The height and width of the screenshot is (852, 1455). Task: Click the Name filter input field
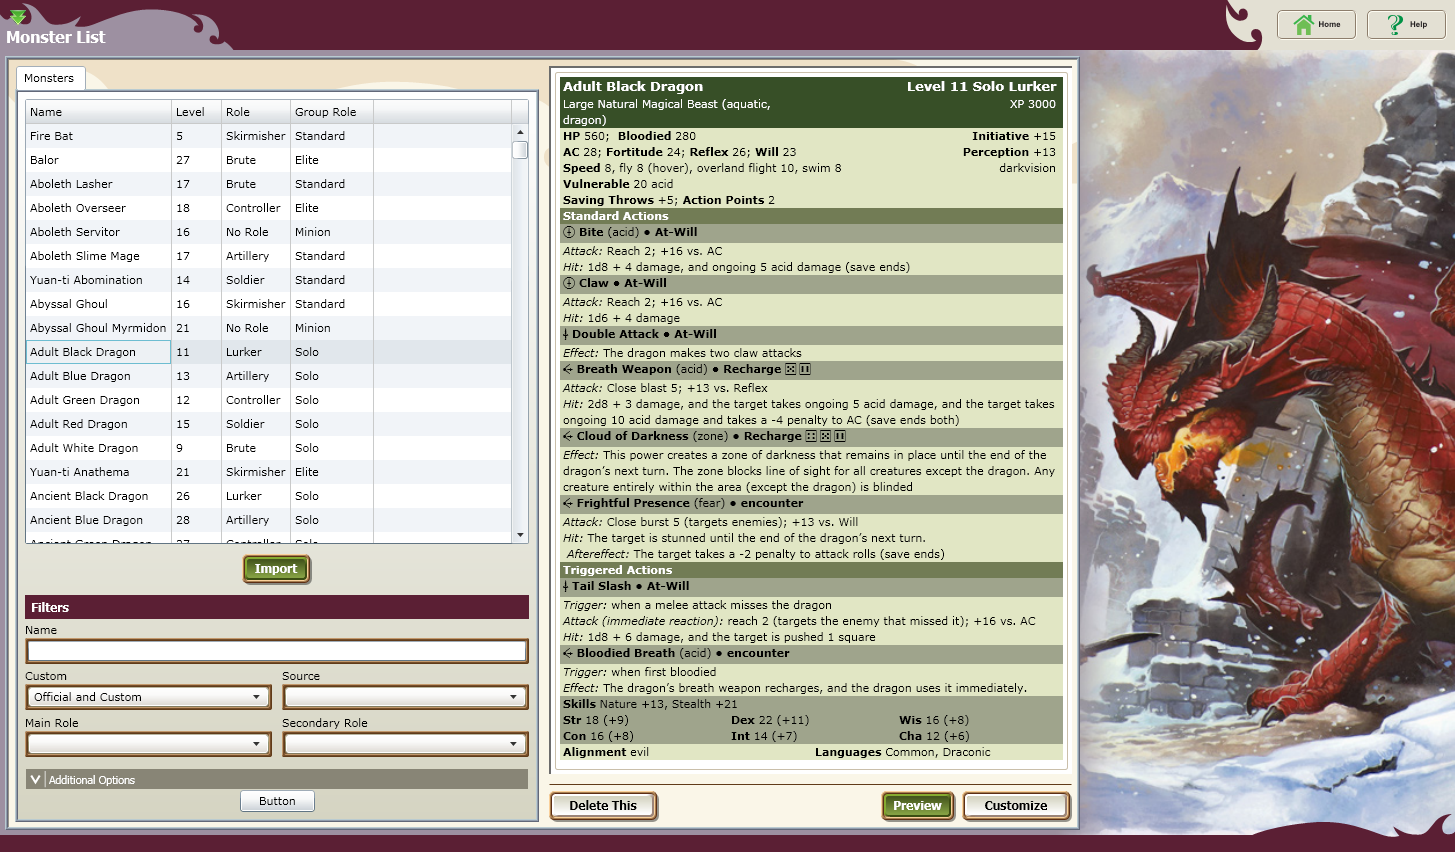[x=277, y=651]
